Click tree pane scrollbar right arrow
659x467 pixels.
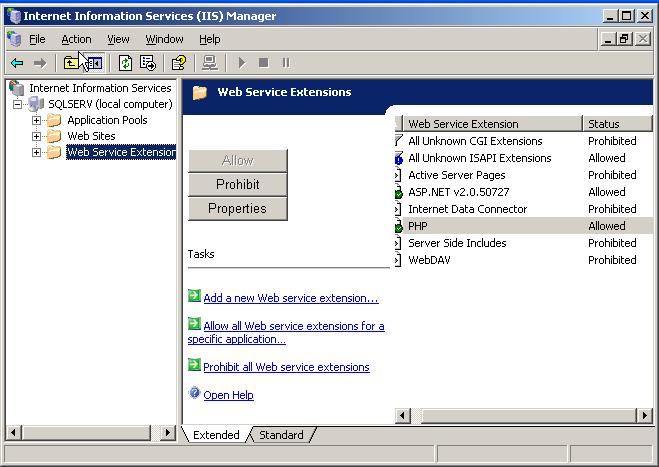tap(168, 433)
